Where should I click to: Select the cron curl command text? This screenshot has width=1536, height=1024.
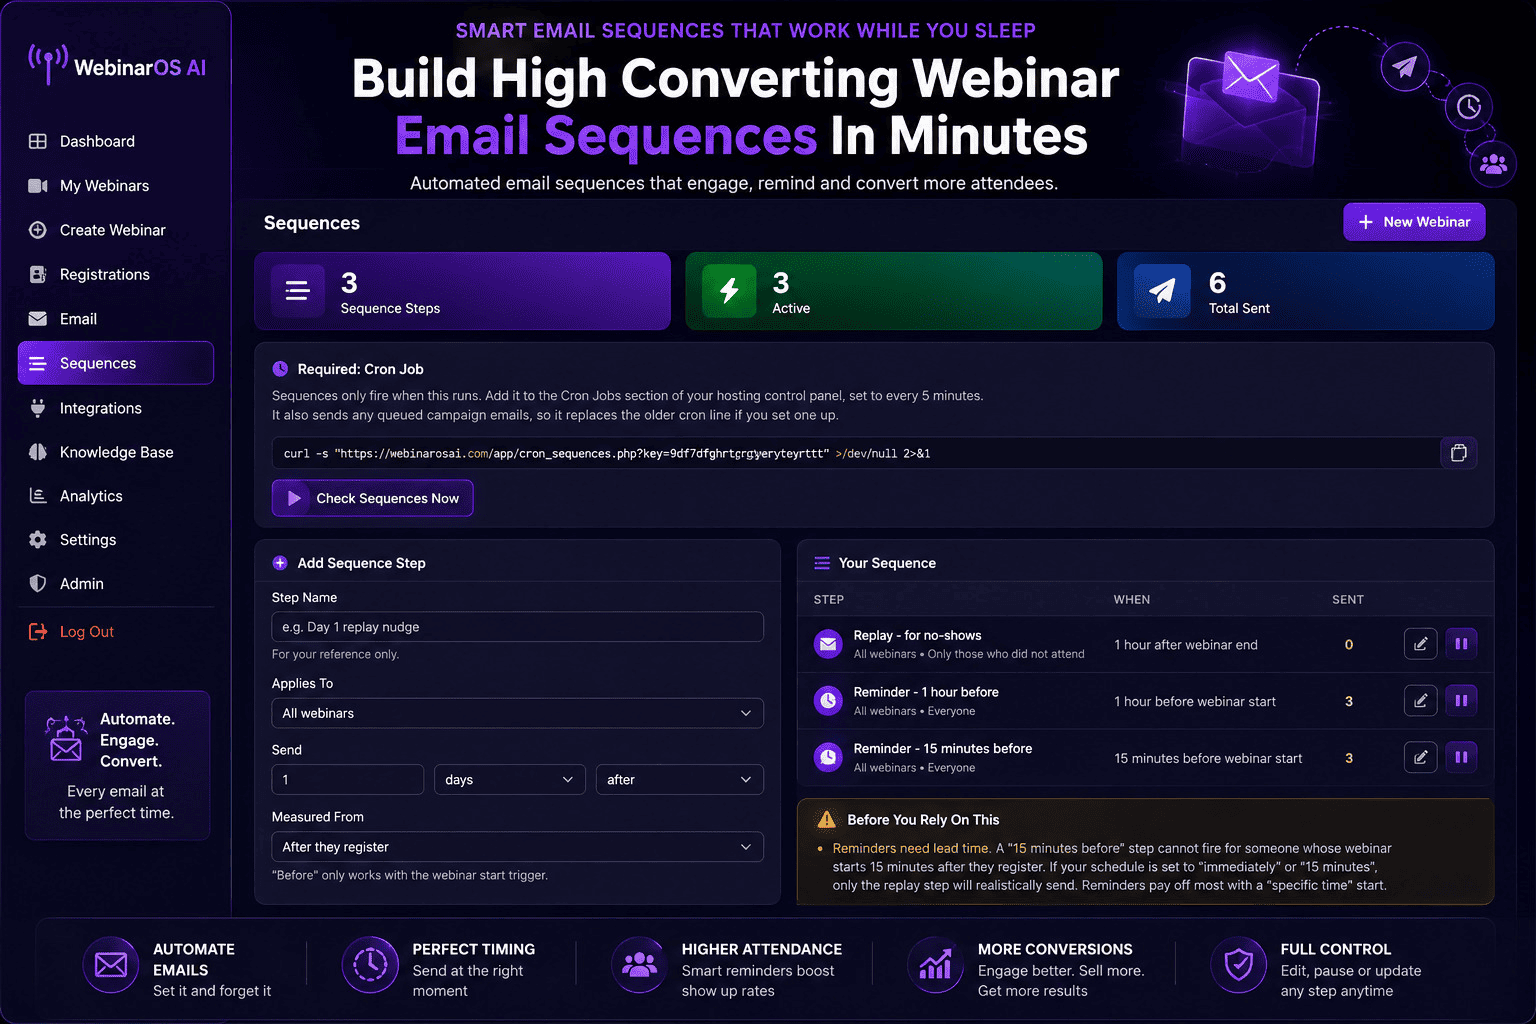coord(606,454)
